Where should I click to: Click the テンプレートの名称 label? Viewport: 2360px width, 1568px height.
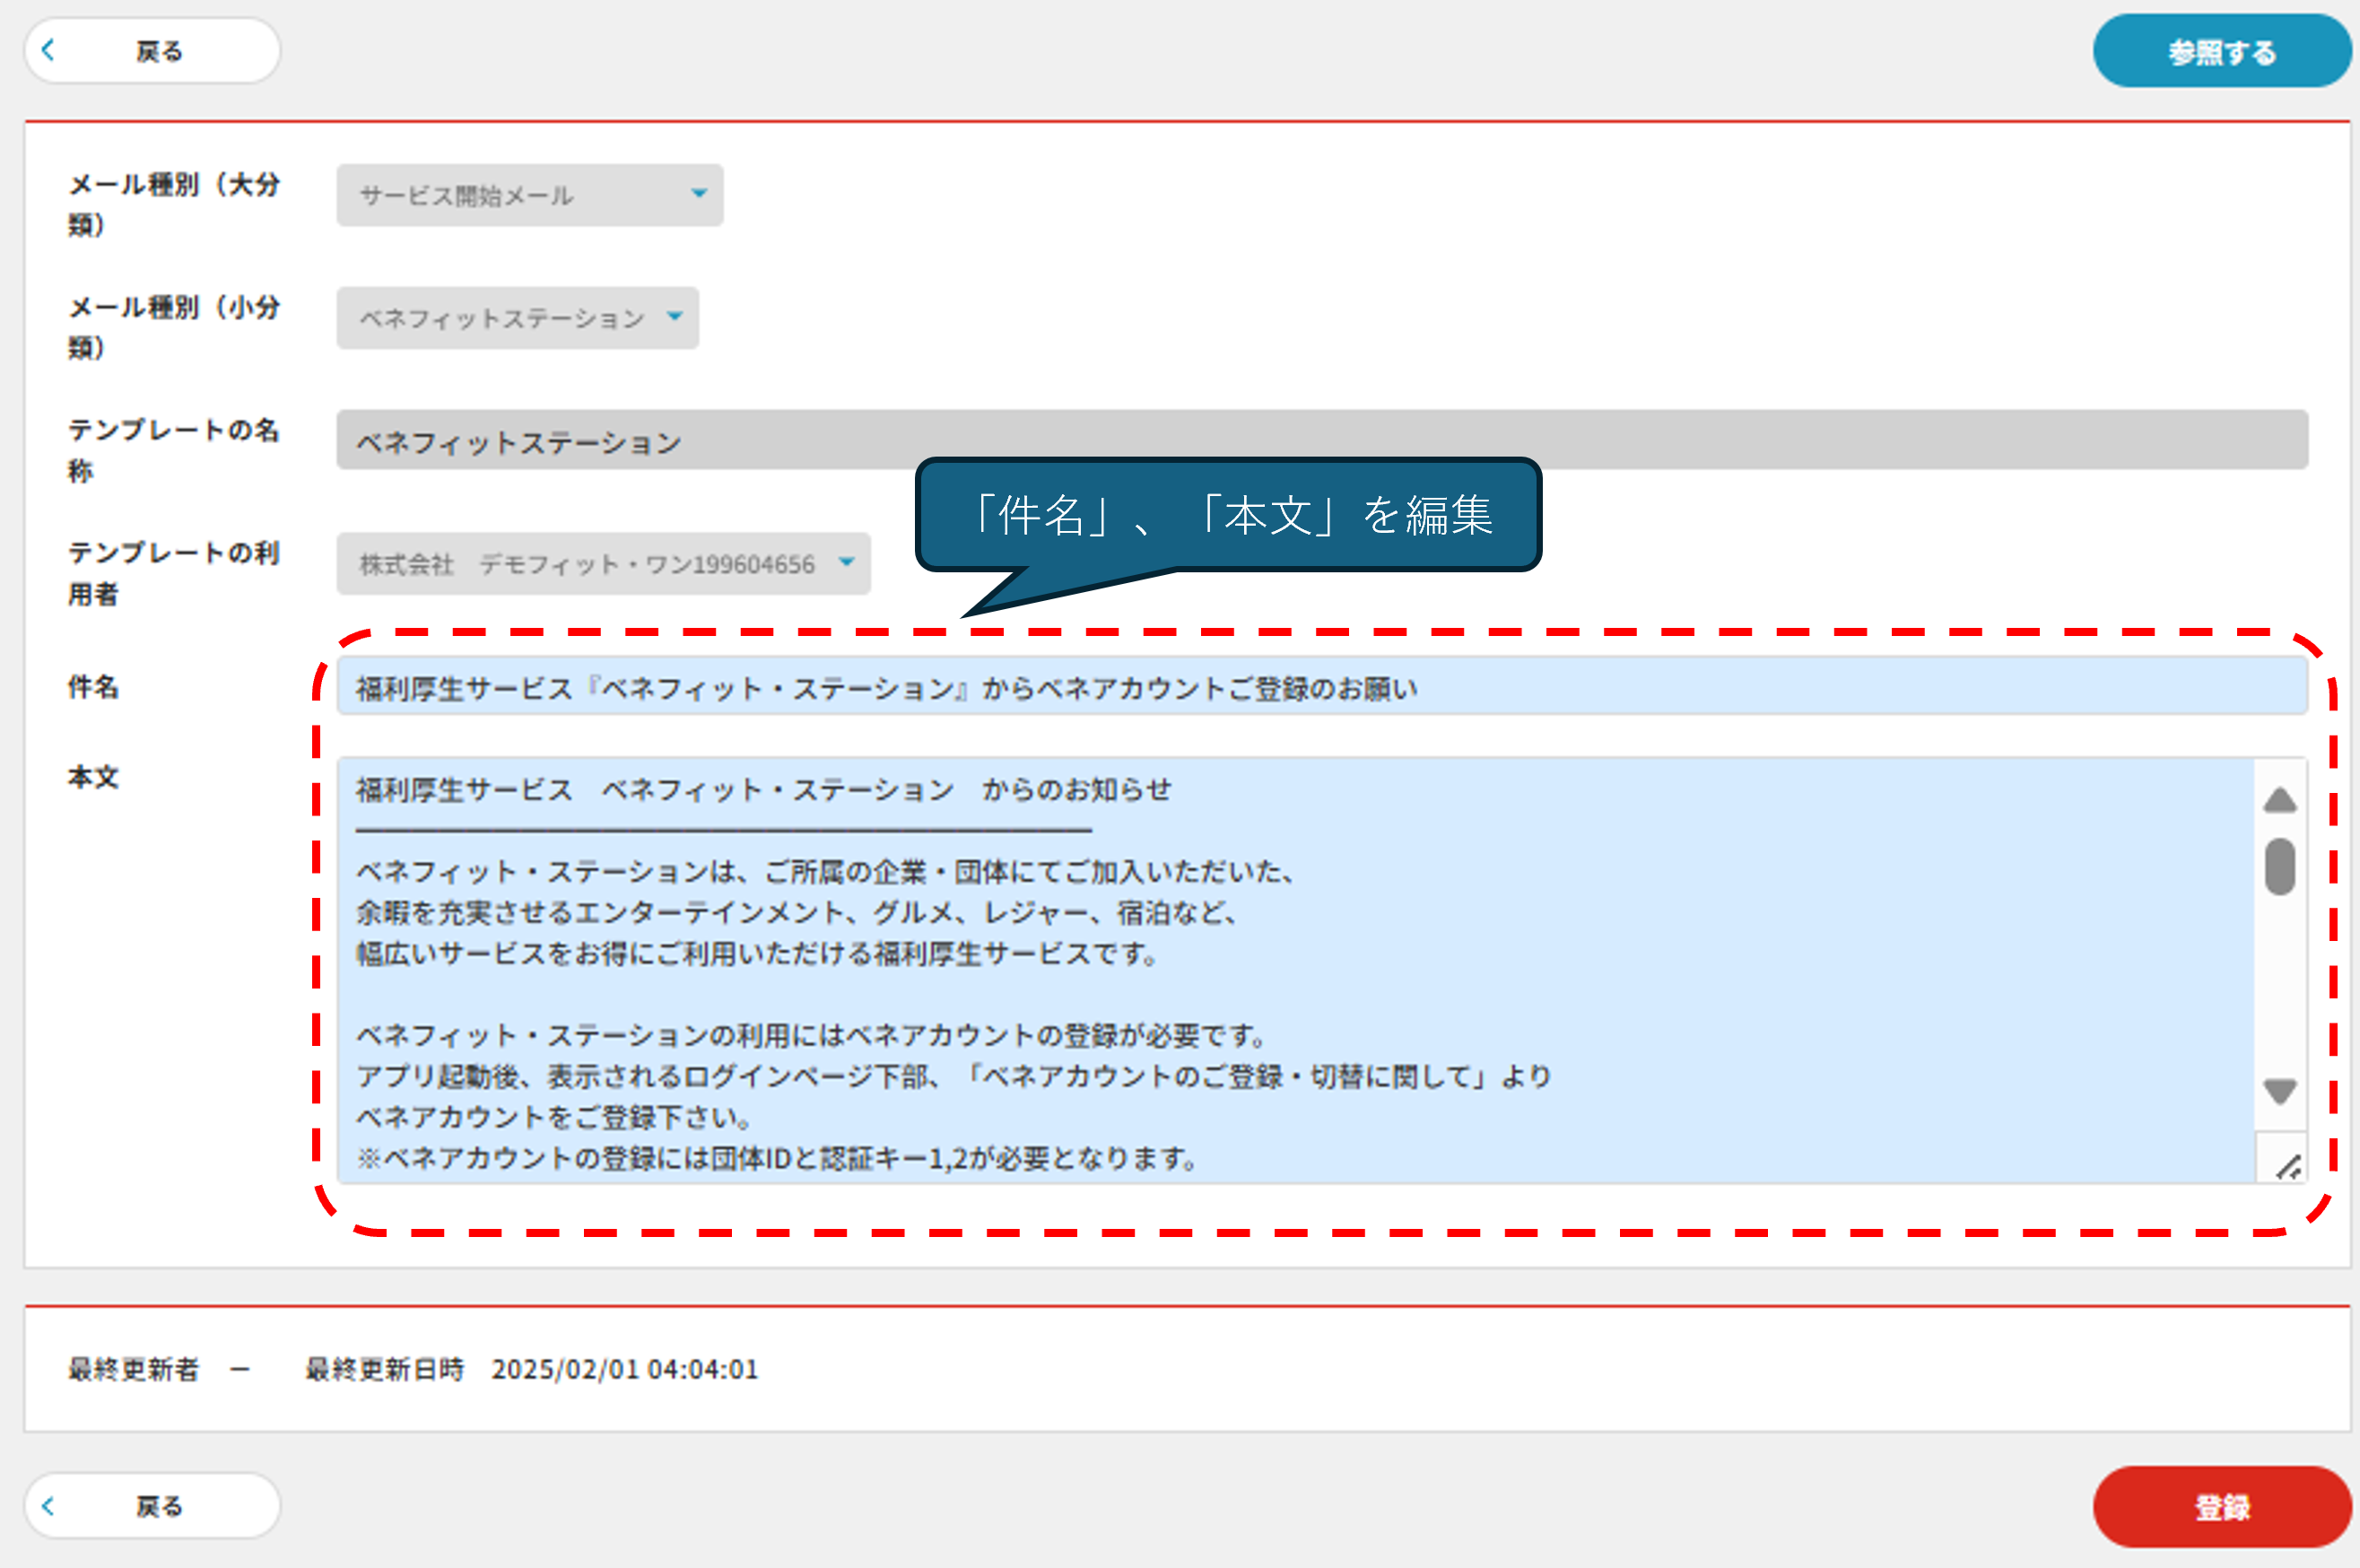[174, 450]
